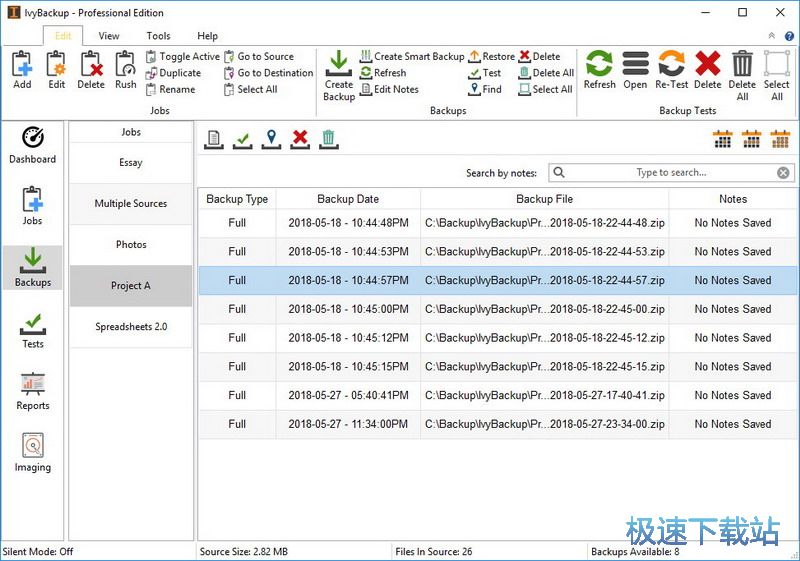
Task: Click the Edit Notes button
Action: (x=389, y=89)
